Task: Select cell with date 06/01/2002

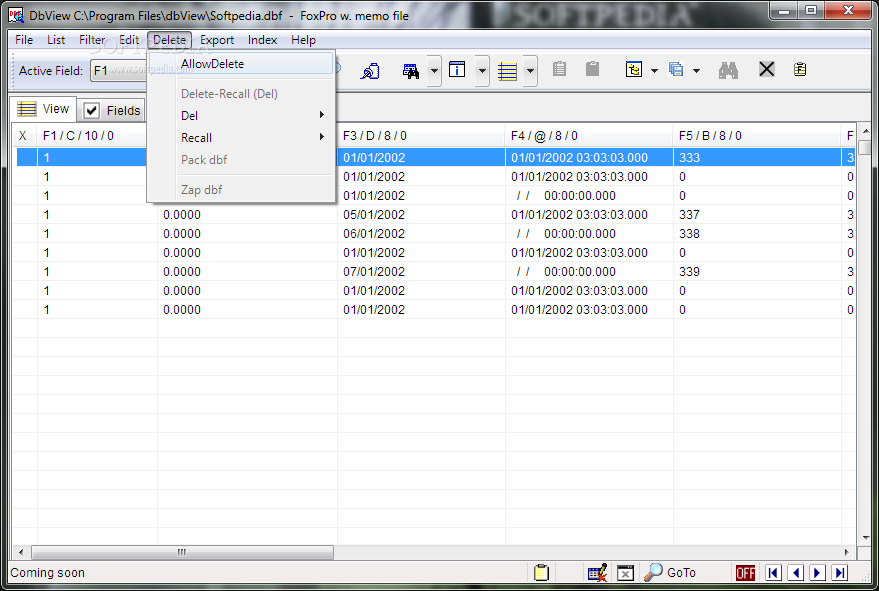Action: click(421, 234)
